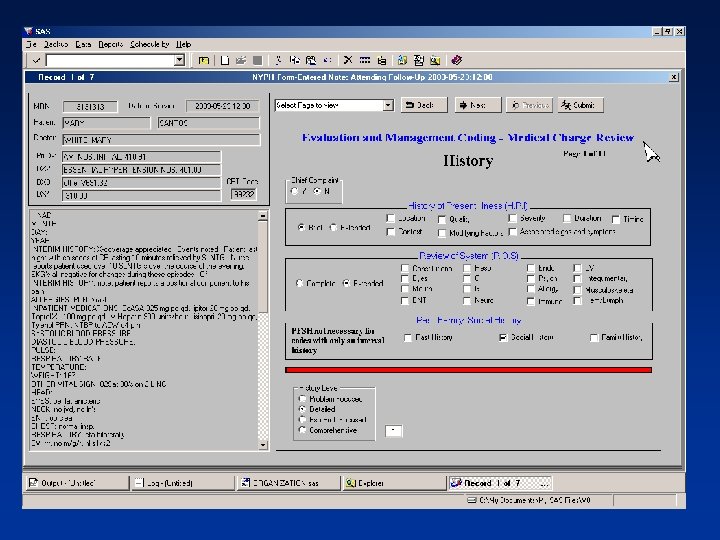Click the SAS help book icon
Screen dimensions: 720x540
click(456, 60)
